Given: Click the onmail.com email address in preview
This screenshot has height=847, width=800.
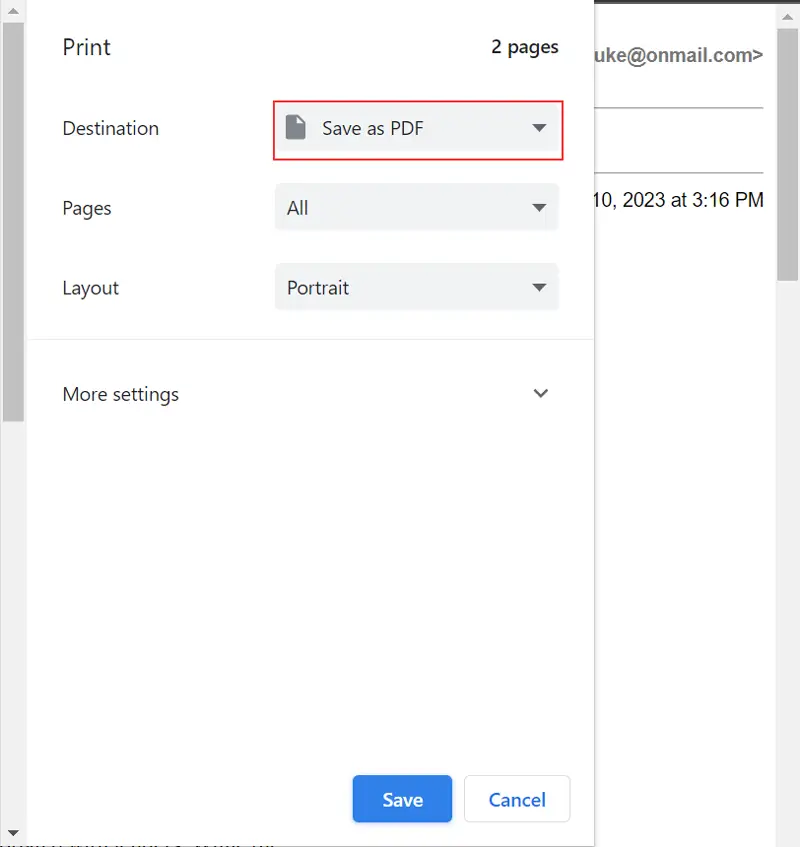Looking at the screenshot, I should point(678,56).
